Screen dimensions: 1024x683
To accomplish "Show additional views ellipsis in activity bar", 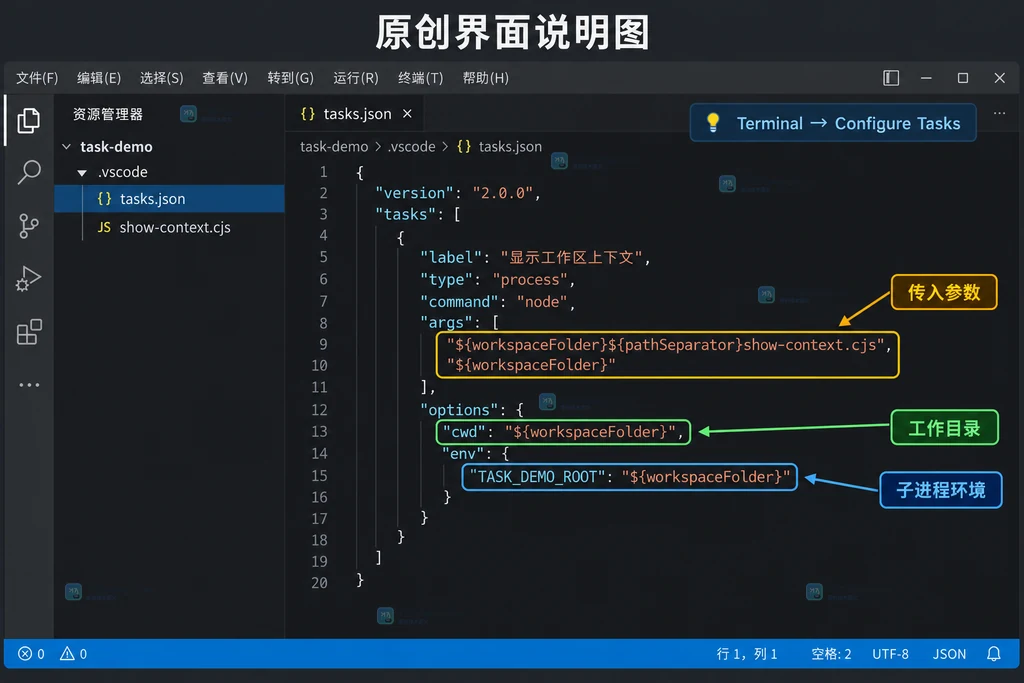I will (29, 385).
